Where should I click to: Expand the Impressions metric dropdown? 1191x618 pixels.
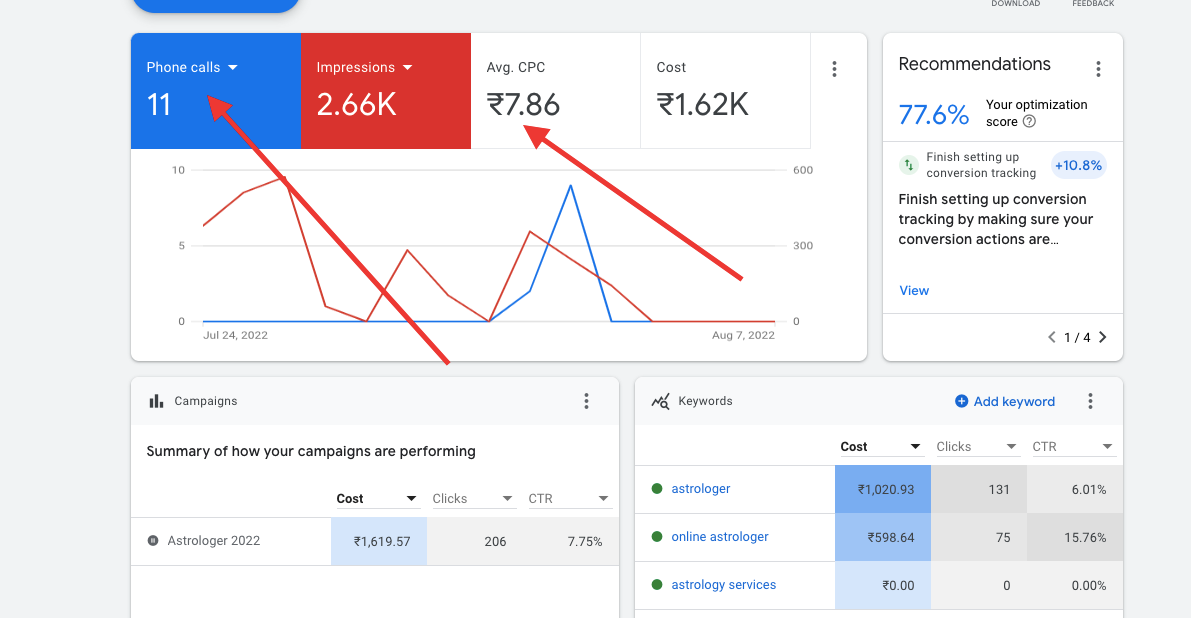[407, 68]
